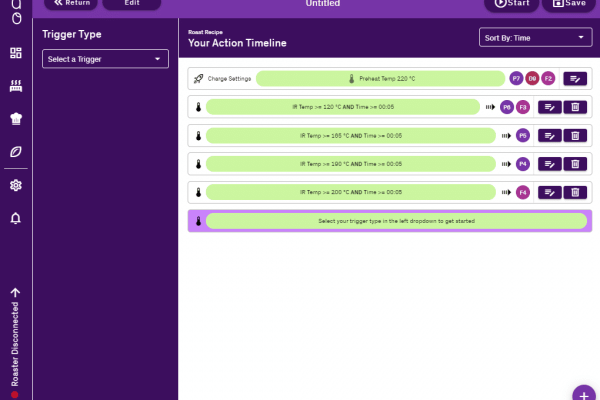
Task: Open the Select a Trigger dropdown
Action: click(105, 60)
